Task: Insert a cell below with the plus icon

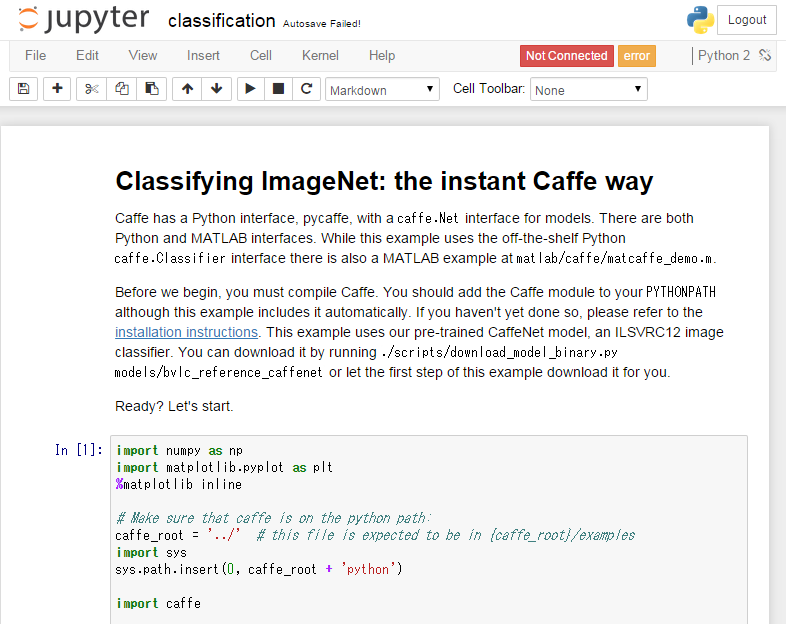Action: (57, 89)
